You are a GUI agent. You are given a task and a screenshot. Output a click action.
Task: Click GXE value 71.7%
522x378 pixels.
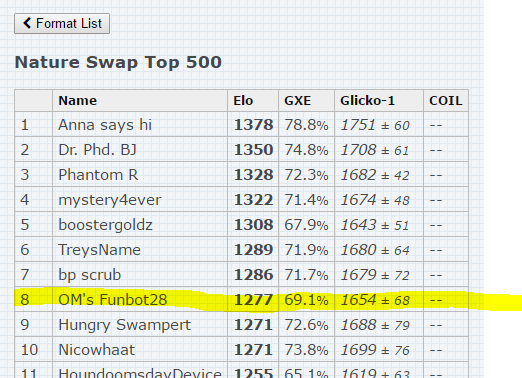point(306,275)
